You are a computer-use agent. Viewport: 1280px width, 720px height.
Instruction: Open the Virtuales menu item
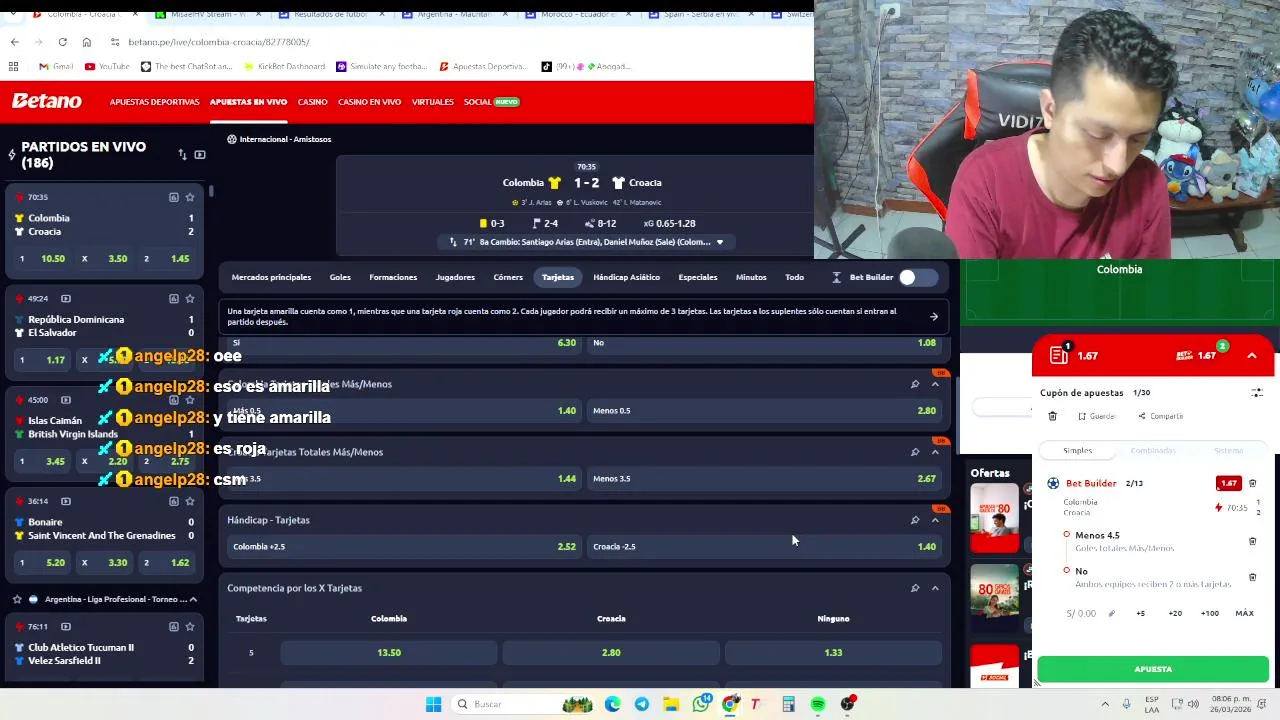click(x=432, y=102)
